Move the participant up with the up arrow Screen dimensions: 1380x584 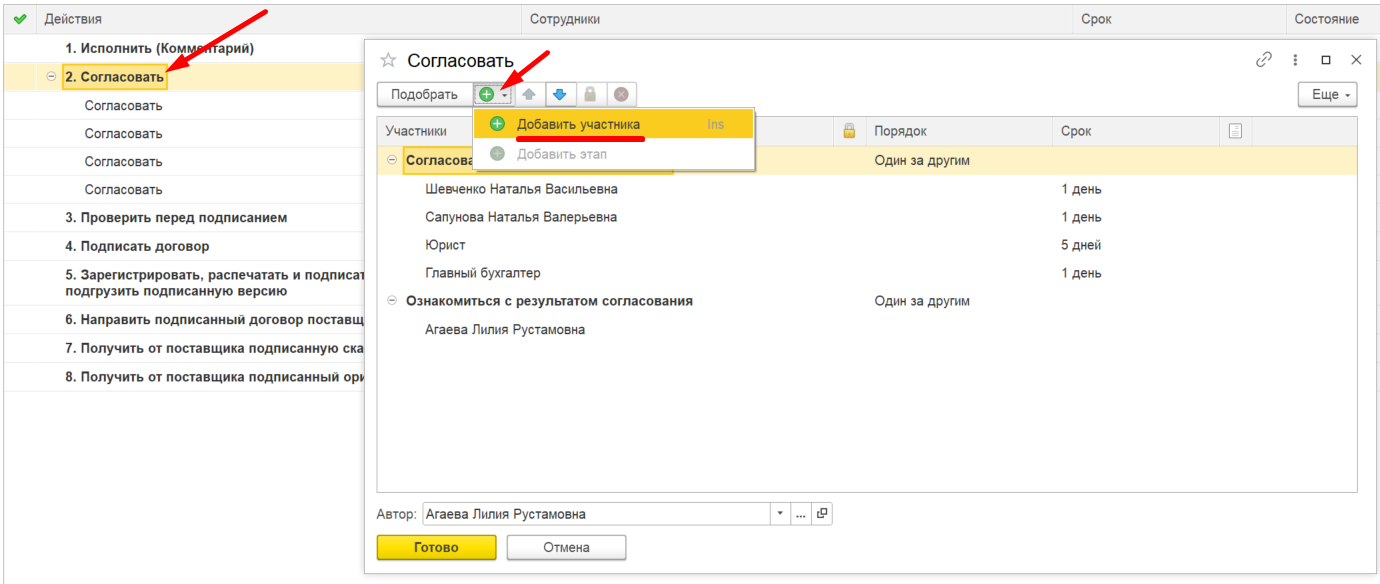coord(529,94)
